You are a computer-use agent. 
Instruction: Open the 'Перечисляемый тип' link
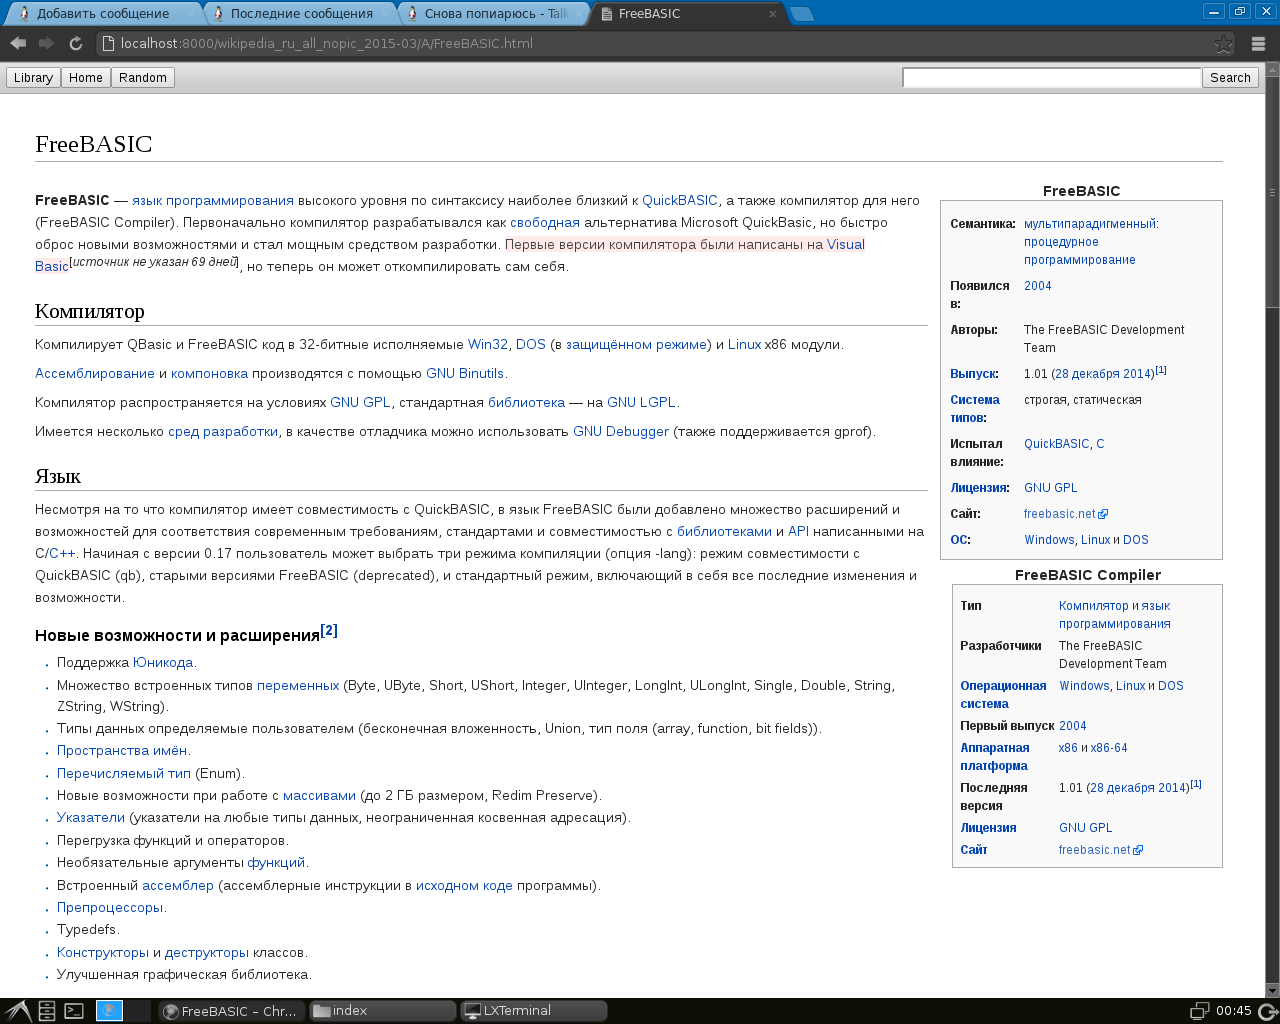click(124, 774)
